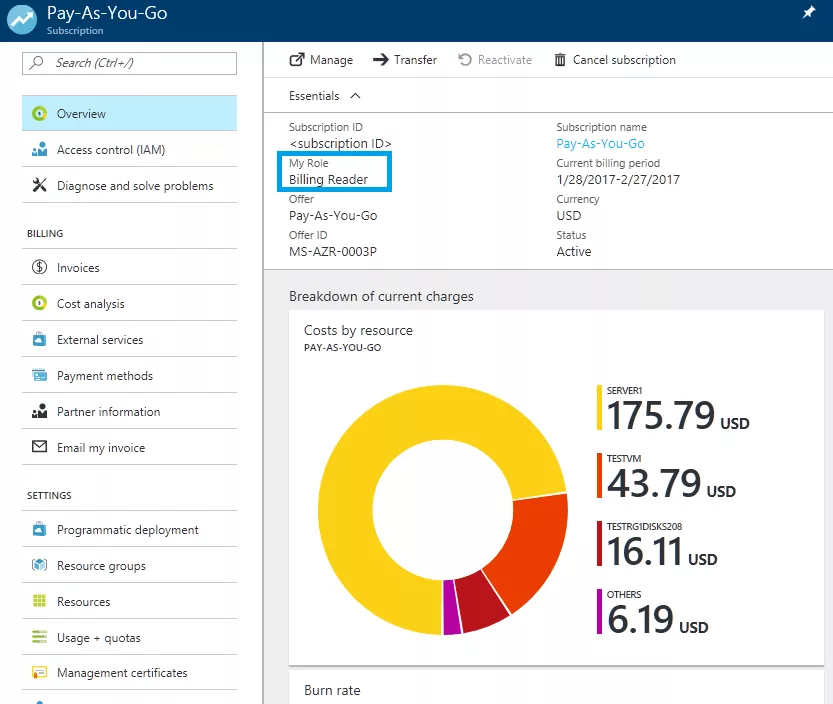Open the Overview menu item
This screenshot has height=704, width=833.
pos(129,113)
